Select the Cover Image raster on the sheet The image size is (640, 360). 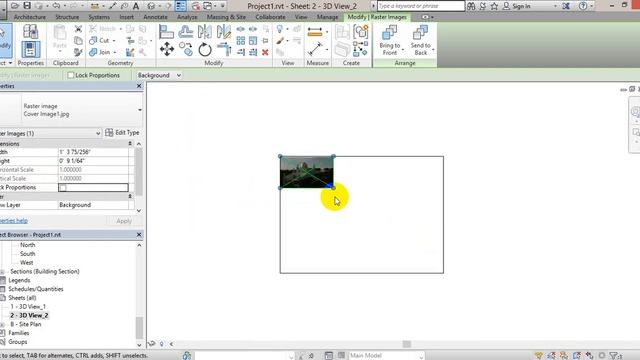(307, 172)
